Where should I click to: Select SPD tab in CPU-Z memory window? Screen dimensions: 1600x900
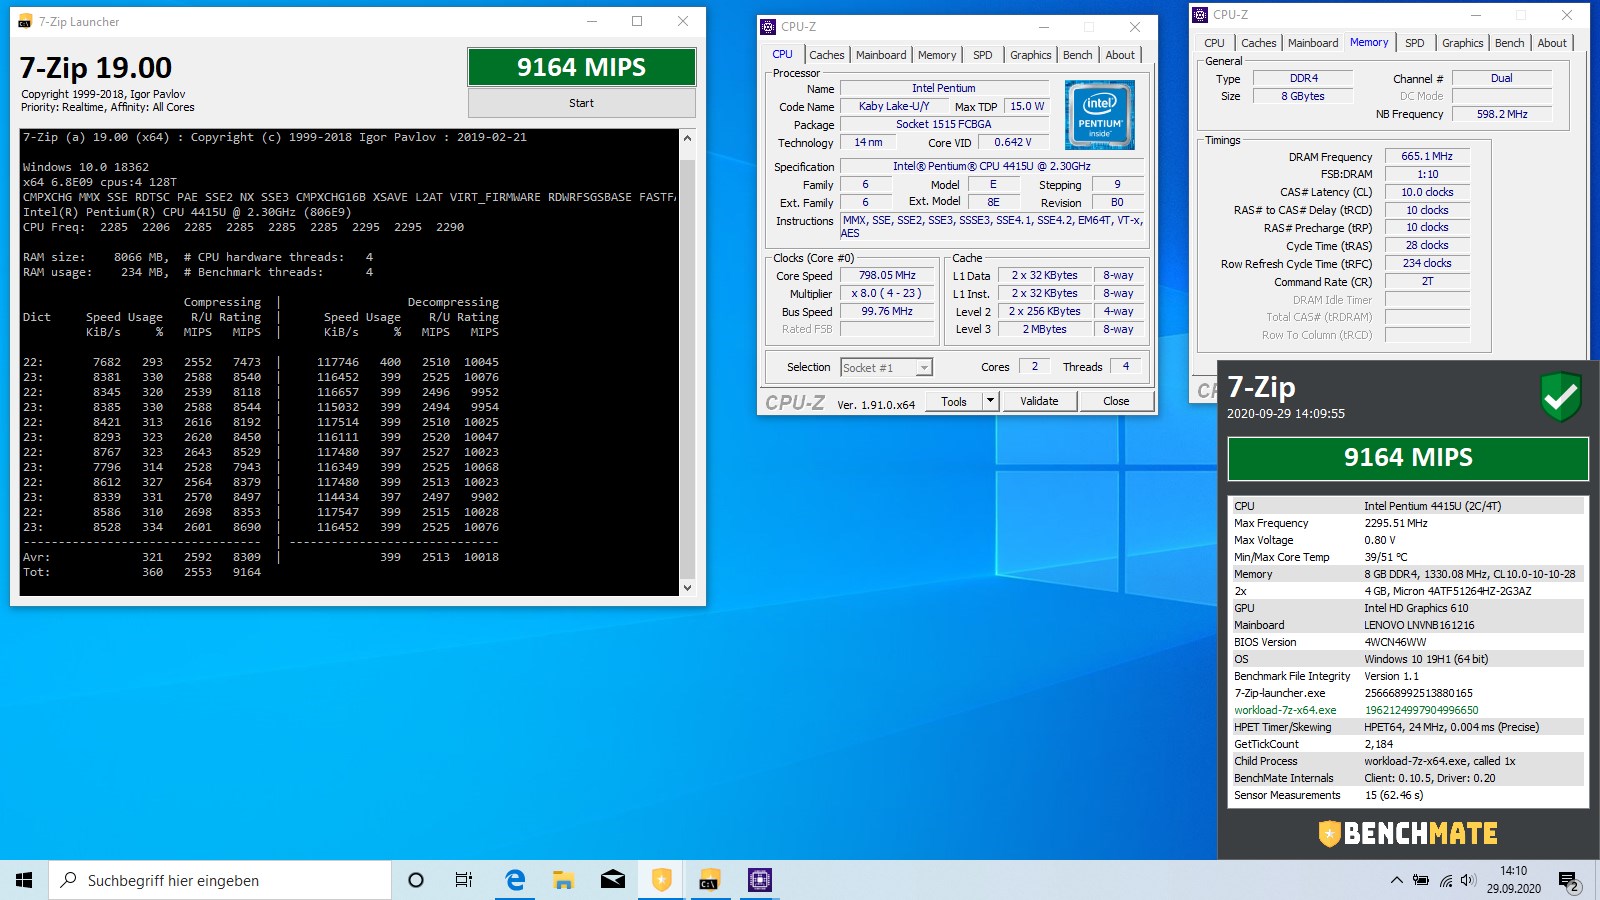pos(1415,43)
